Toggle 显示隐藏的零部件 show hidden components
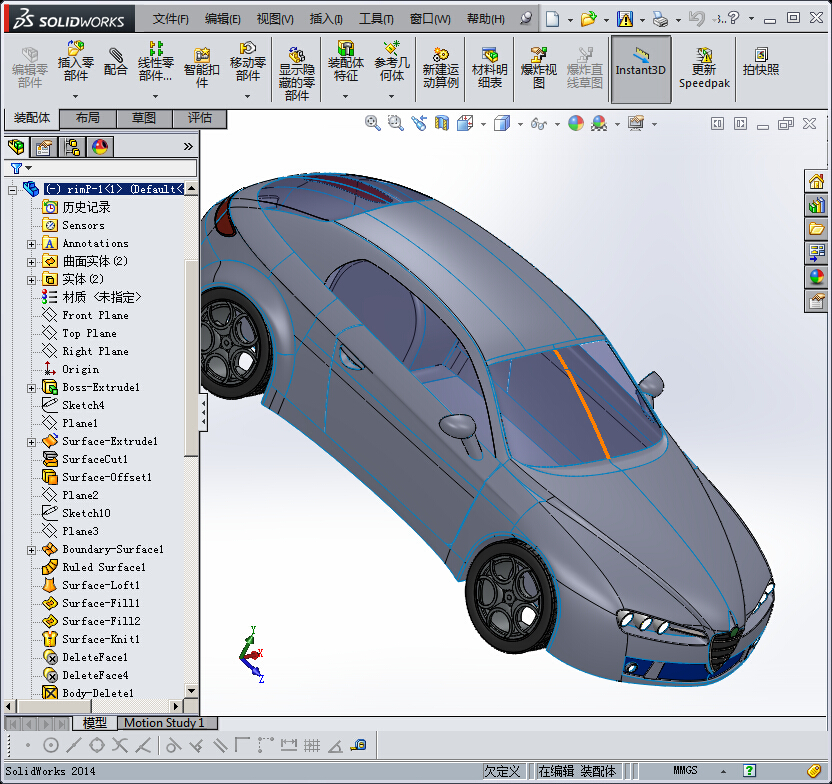This screenshot has height=784, width=832. coord(296,74)
